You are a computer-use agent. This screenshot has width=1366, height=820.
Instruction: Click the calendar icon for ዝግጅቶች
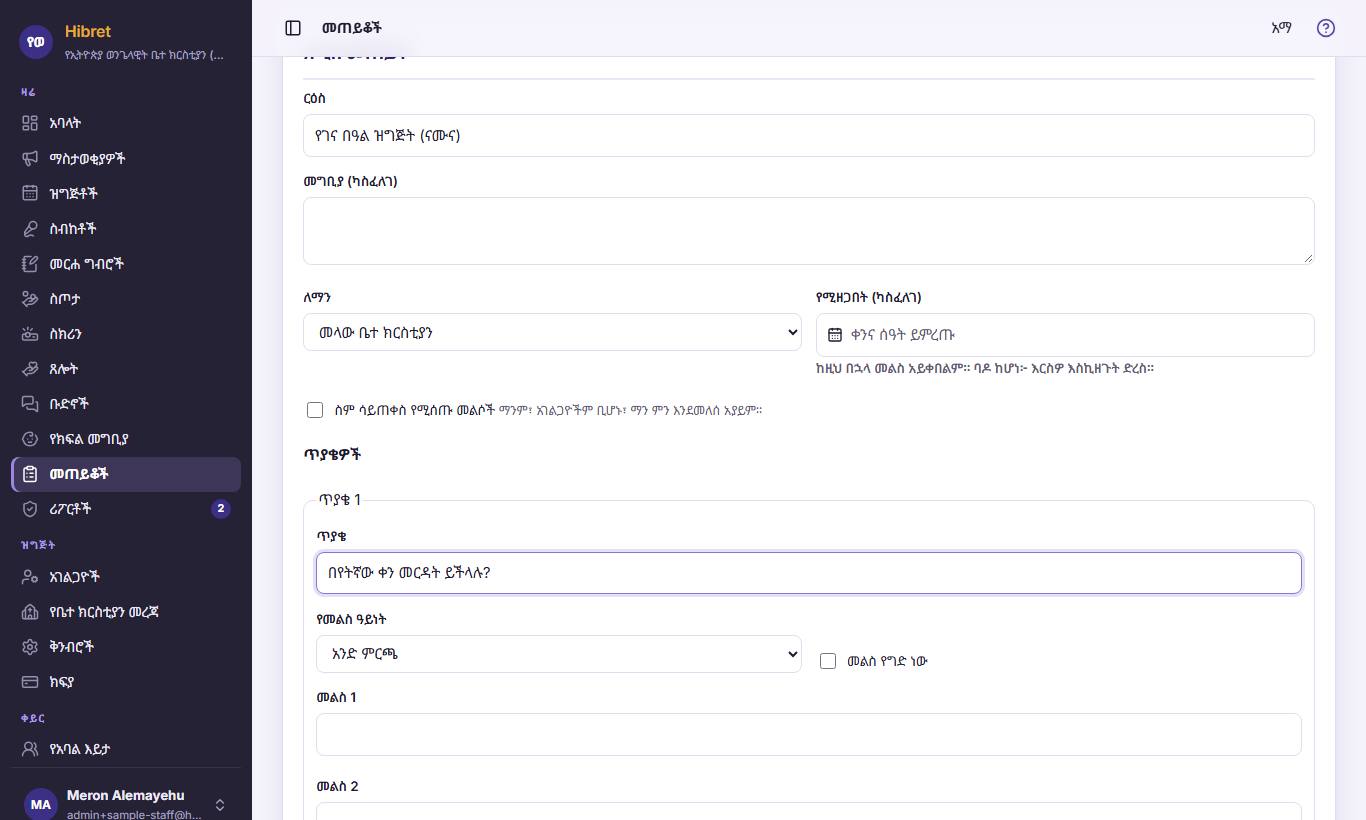tap(30, 193)
